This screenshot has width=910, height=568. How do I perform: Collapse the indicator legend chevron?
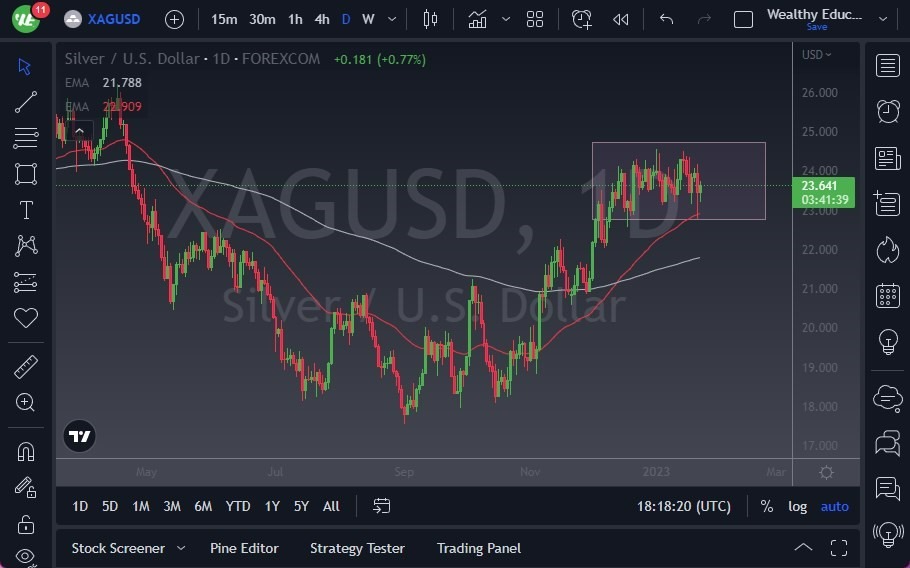tap(80, 131)
